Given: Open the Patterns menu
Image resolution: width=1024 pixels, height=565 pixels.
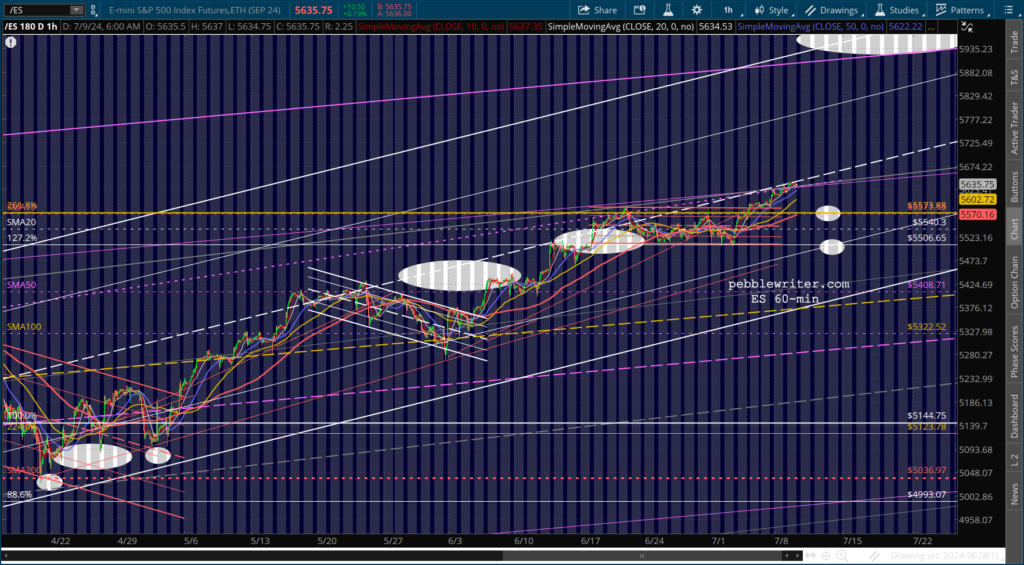Looking at the screenshot, I should [x=960, y=9].
